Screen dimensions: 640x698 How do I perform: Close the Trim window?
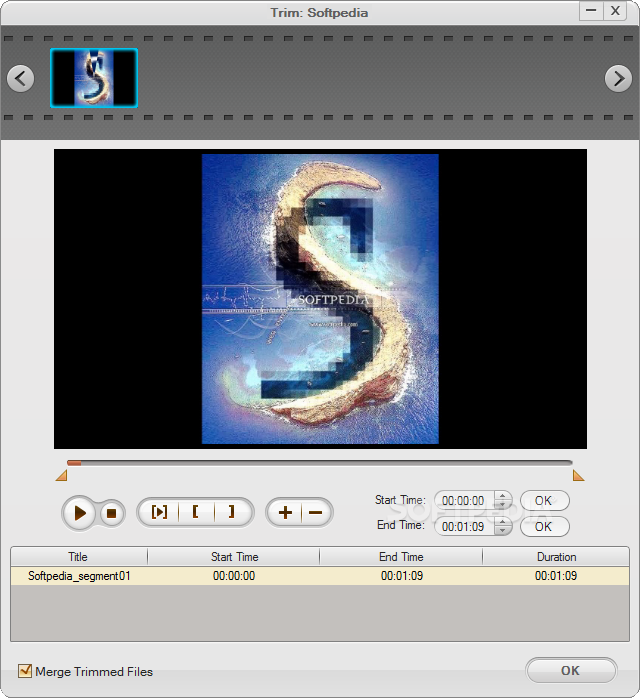coord(615,11)
